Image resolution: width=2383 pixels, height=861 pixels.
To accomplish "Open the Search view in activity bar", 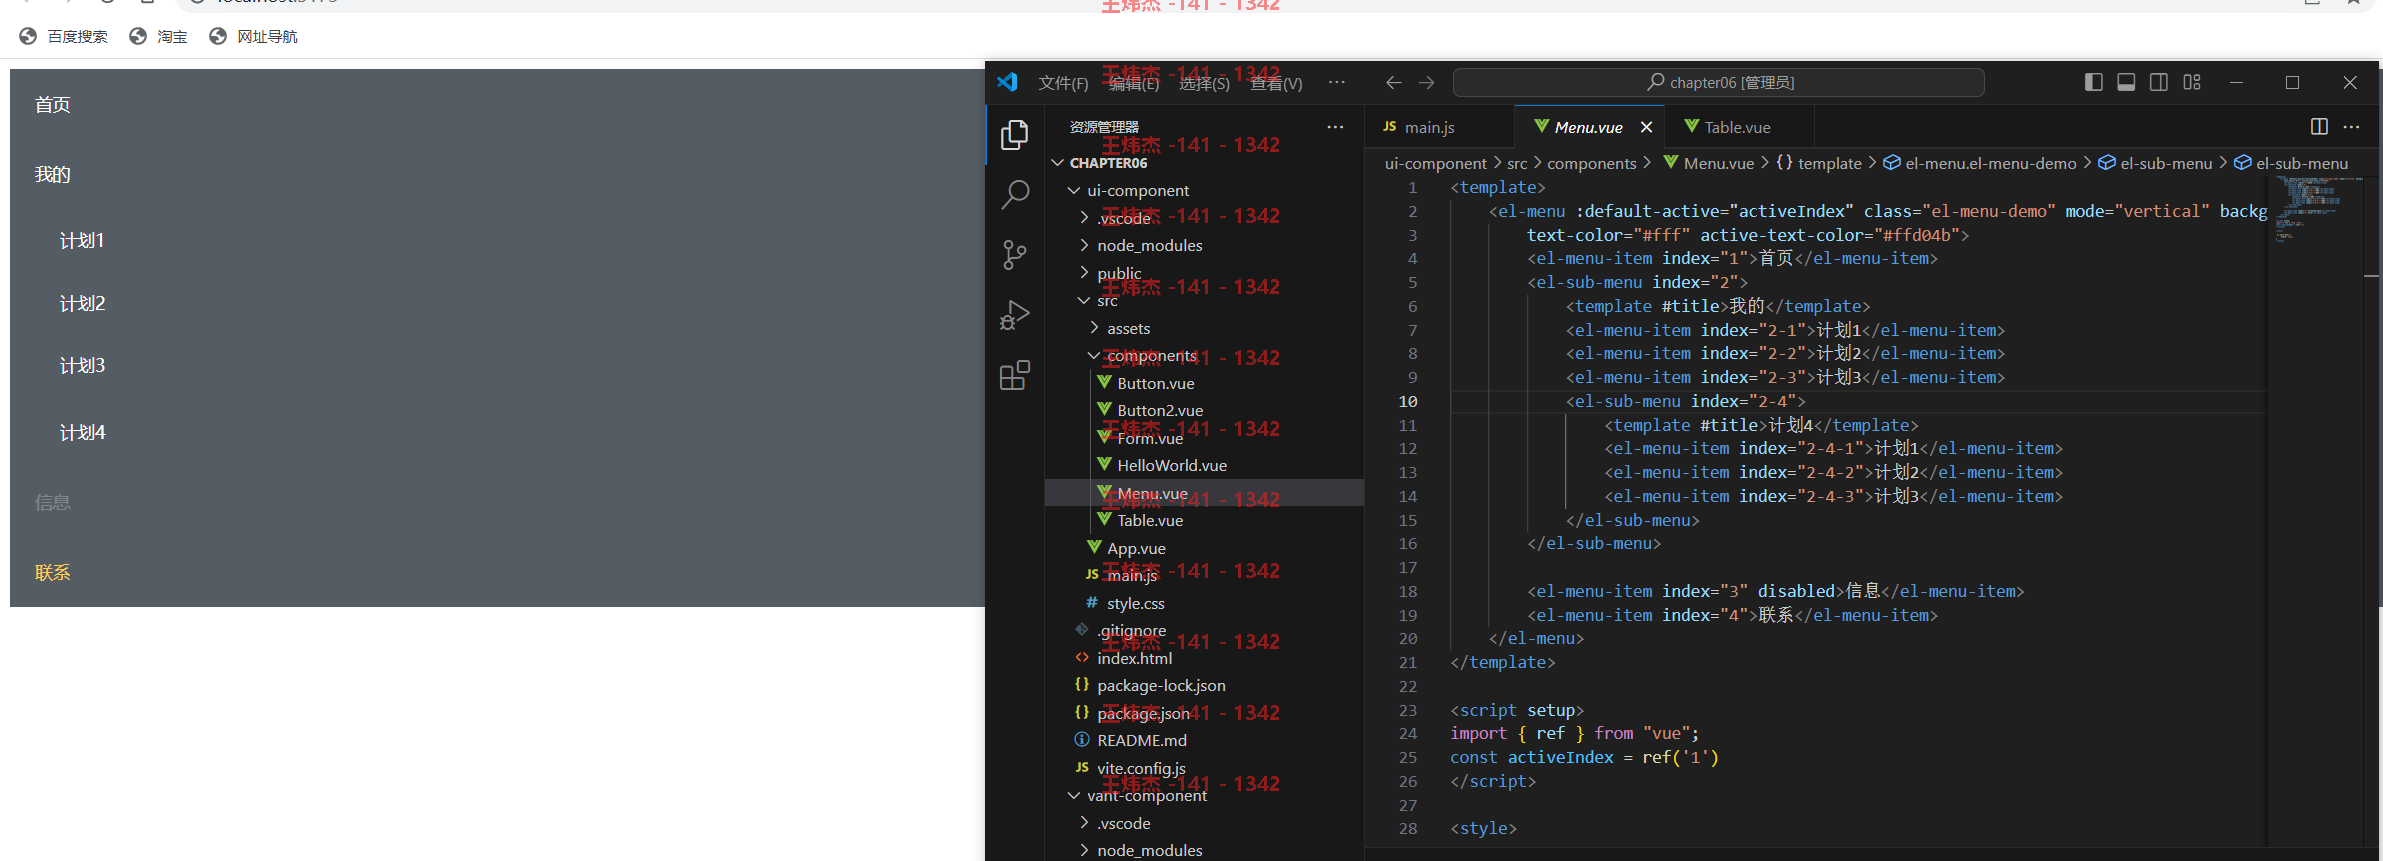I will click(1015, 195).
